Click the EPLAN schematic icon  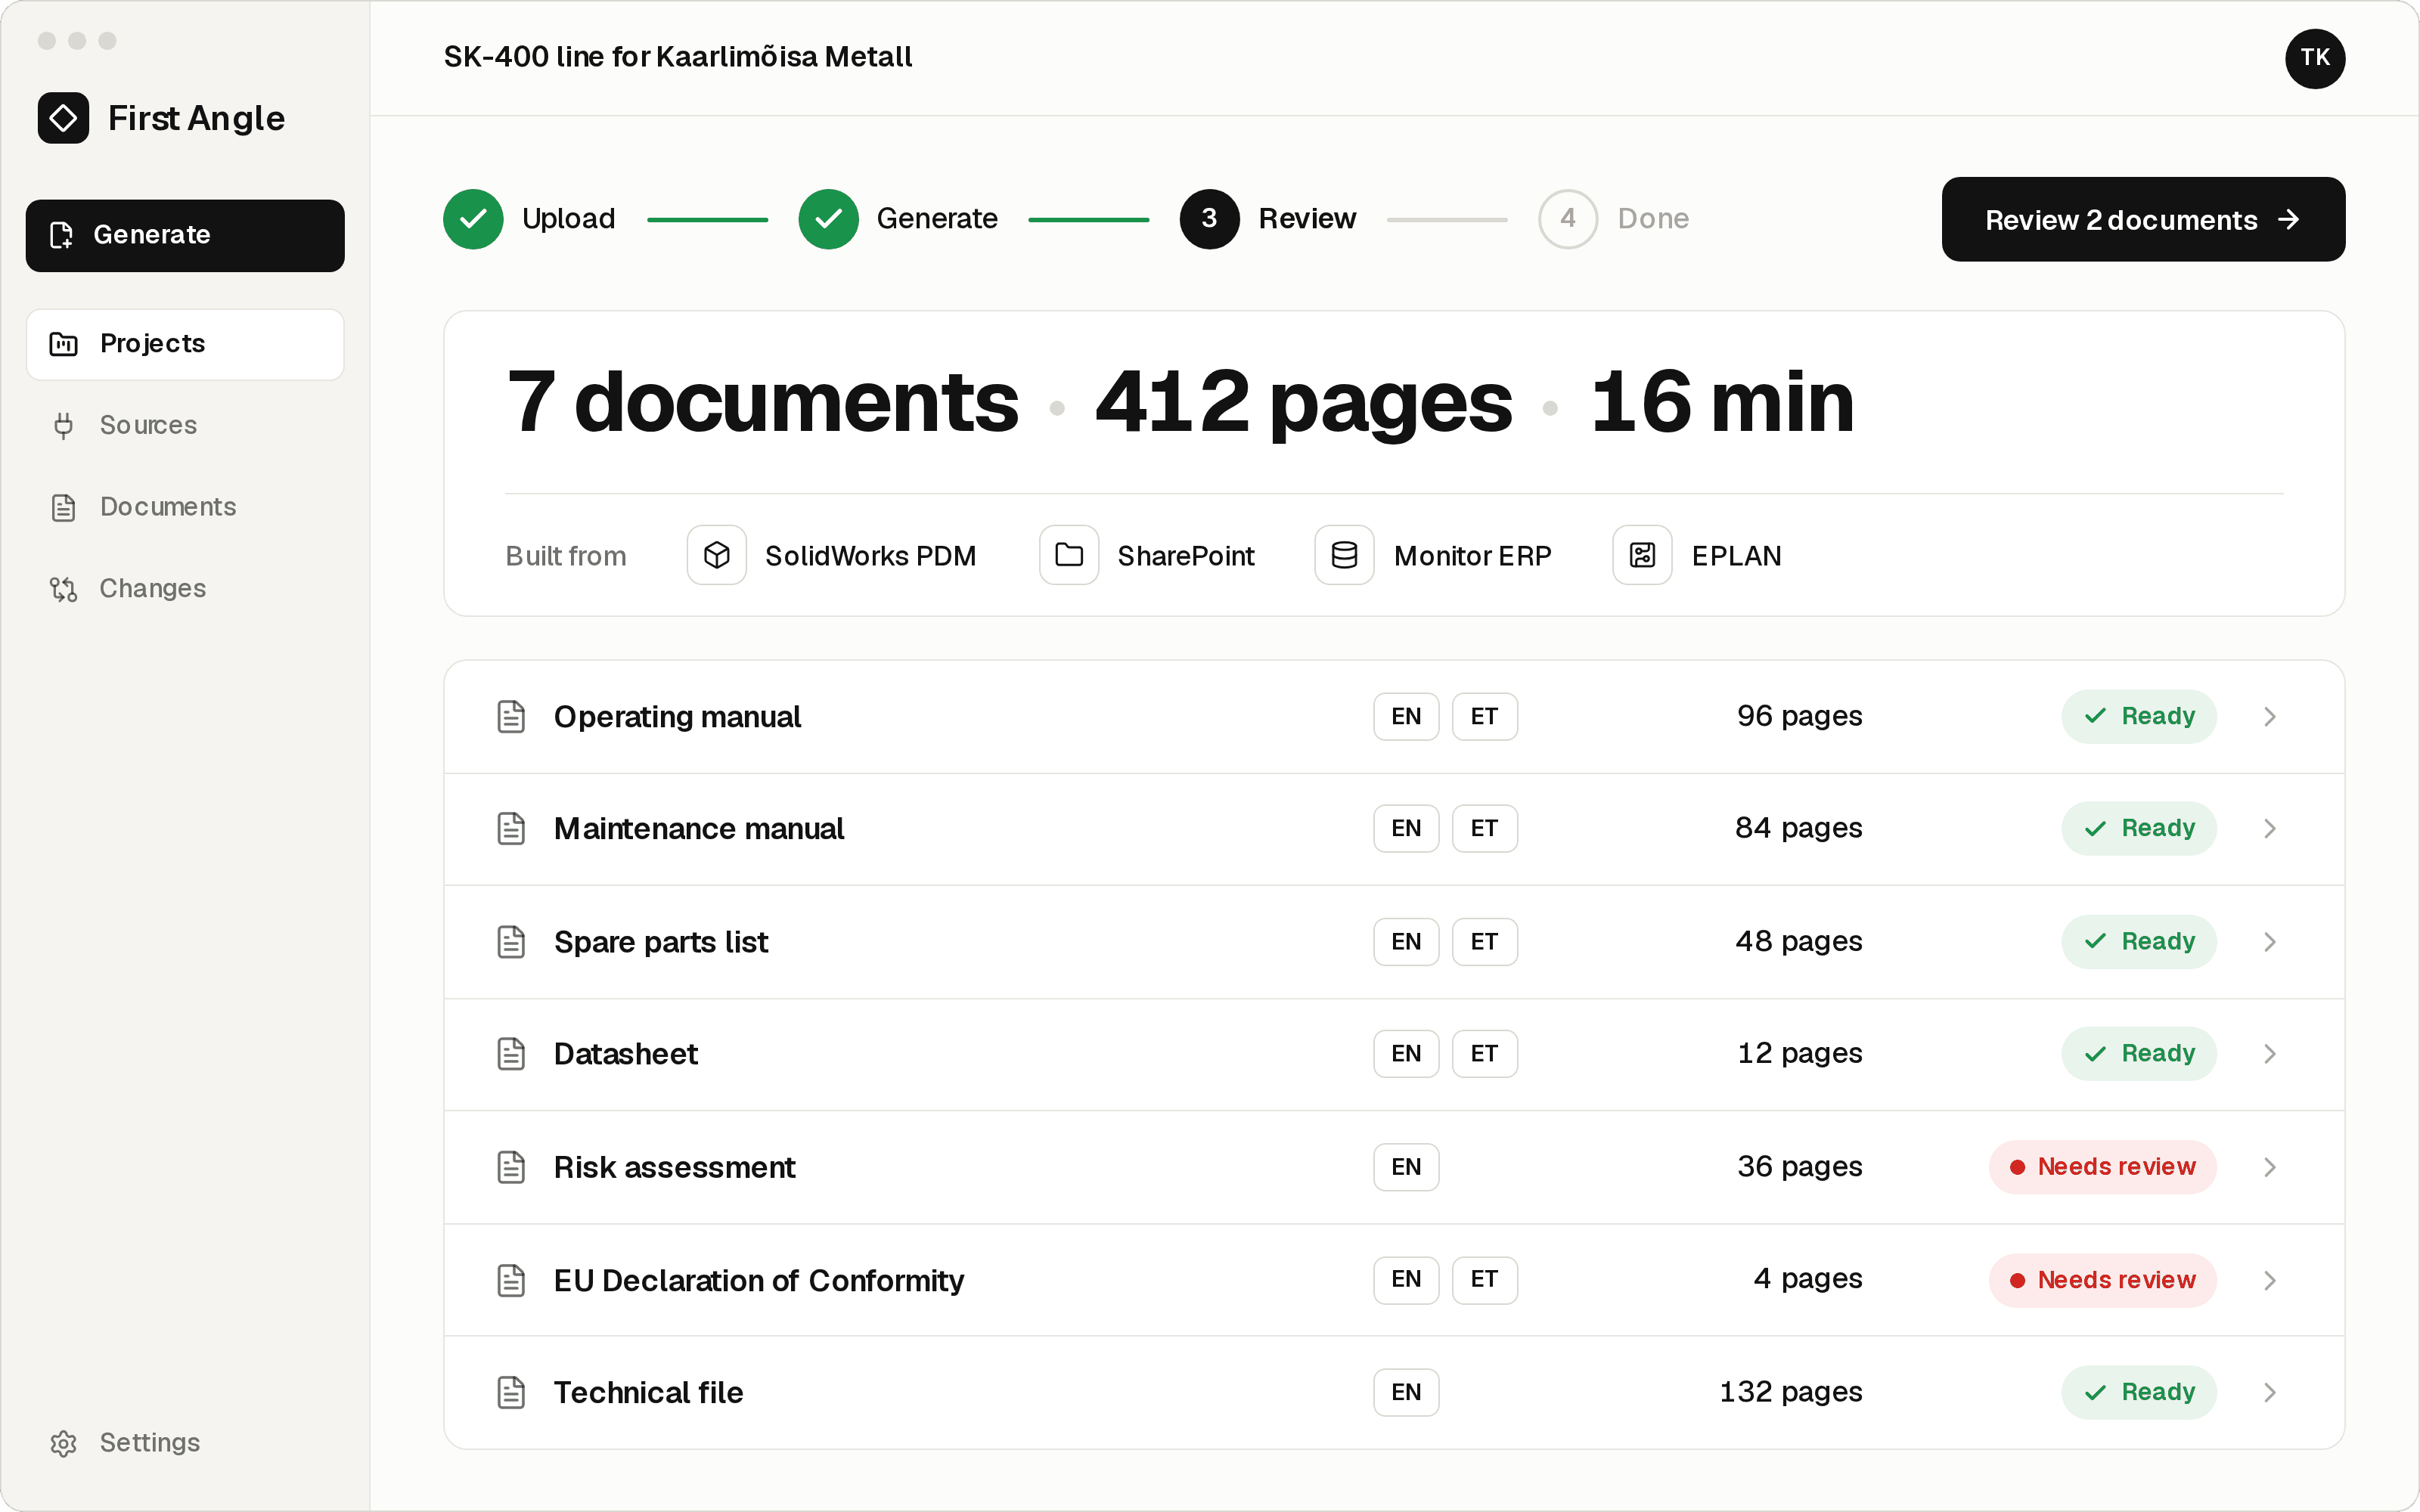click(1643, 555)
